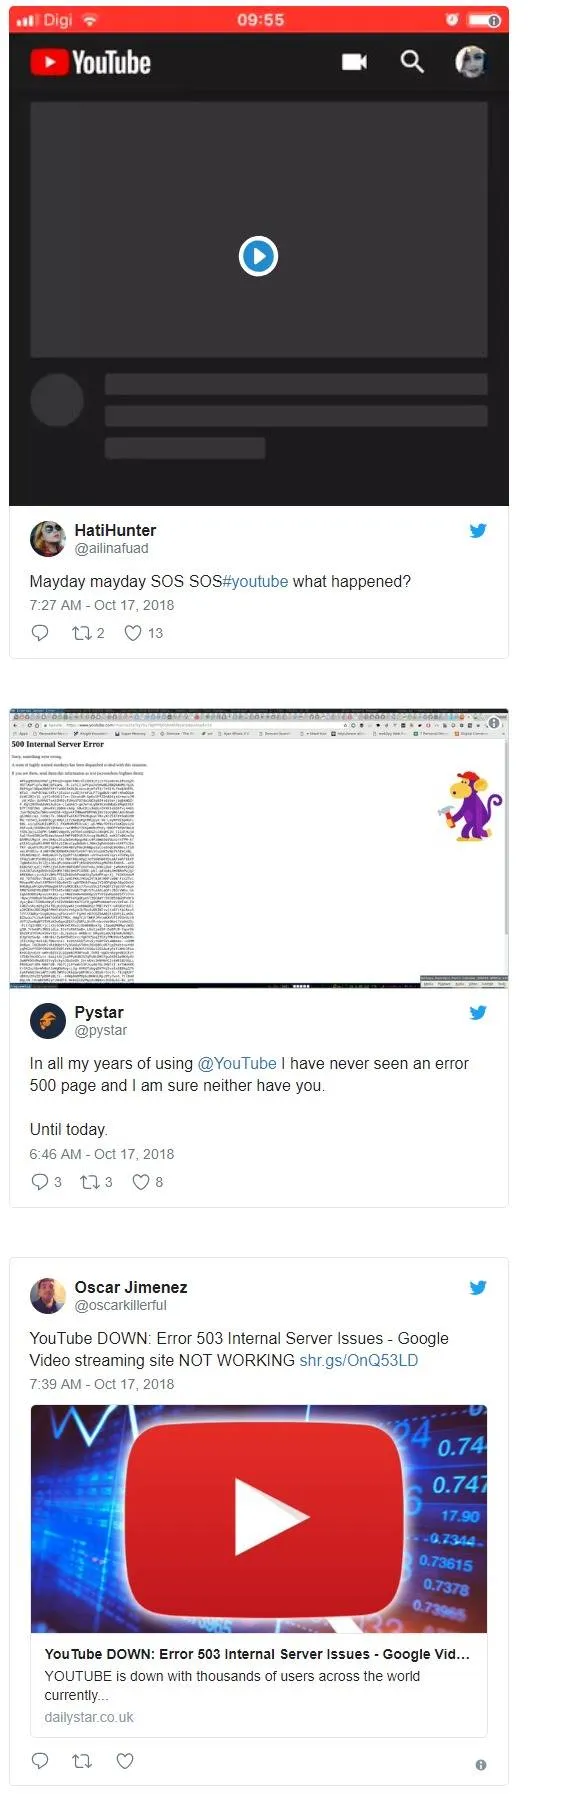Open the @YouTube mention in Pystar's tweet
The image size is (564, 1814).
pos(237,1063)
